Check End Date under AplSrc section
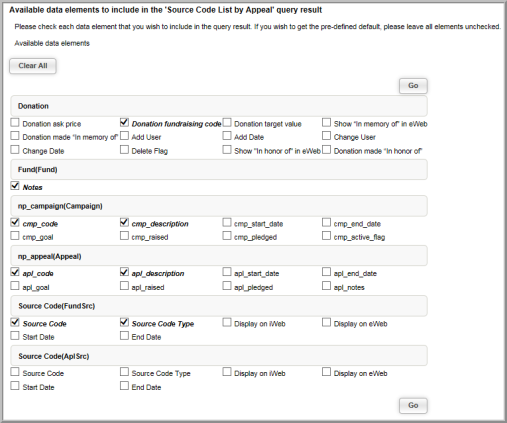 coord(124,386)
